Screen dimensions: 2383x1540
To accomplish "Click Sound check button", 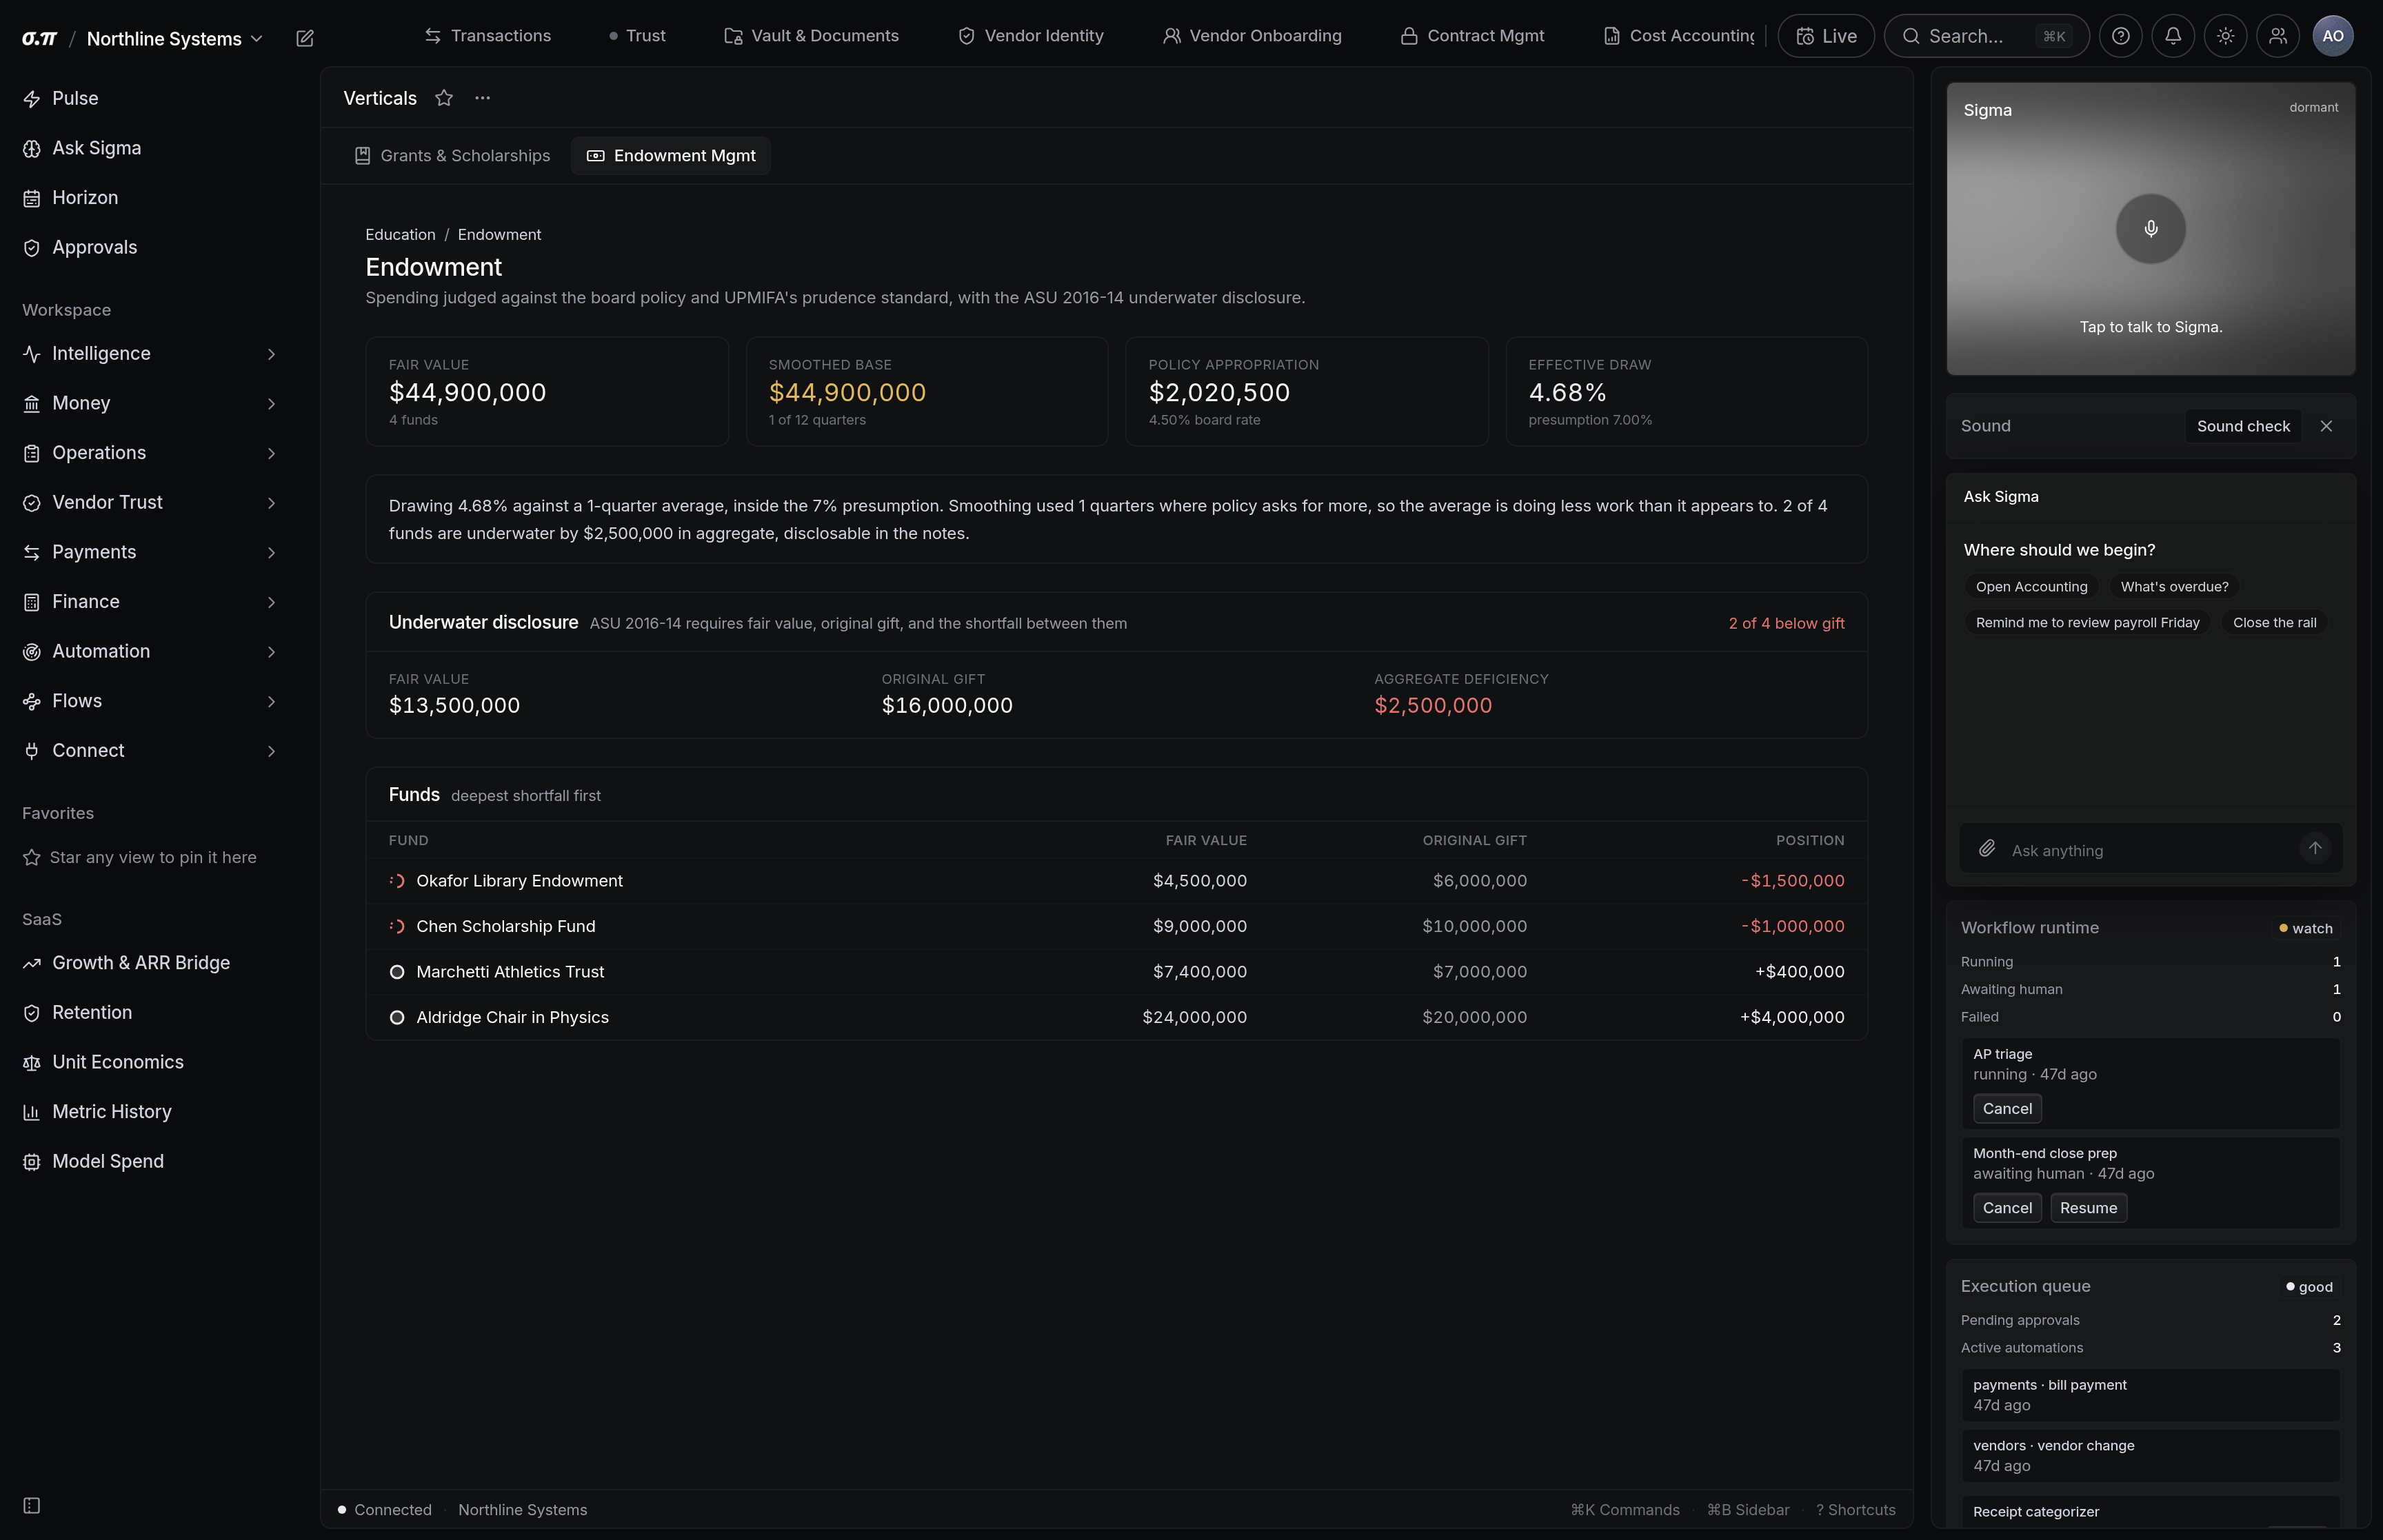I will pyautogui.click(x=2243, y=426).
